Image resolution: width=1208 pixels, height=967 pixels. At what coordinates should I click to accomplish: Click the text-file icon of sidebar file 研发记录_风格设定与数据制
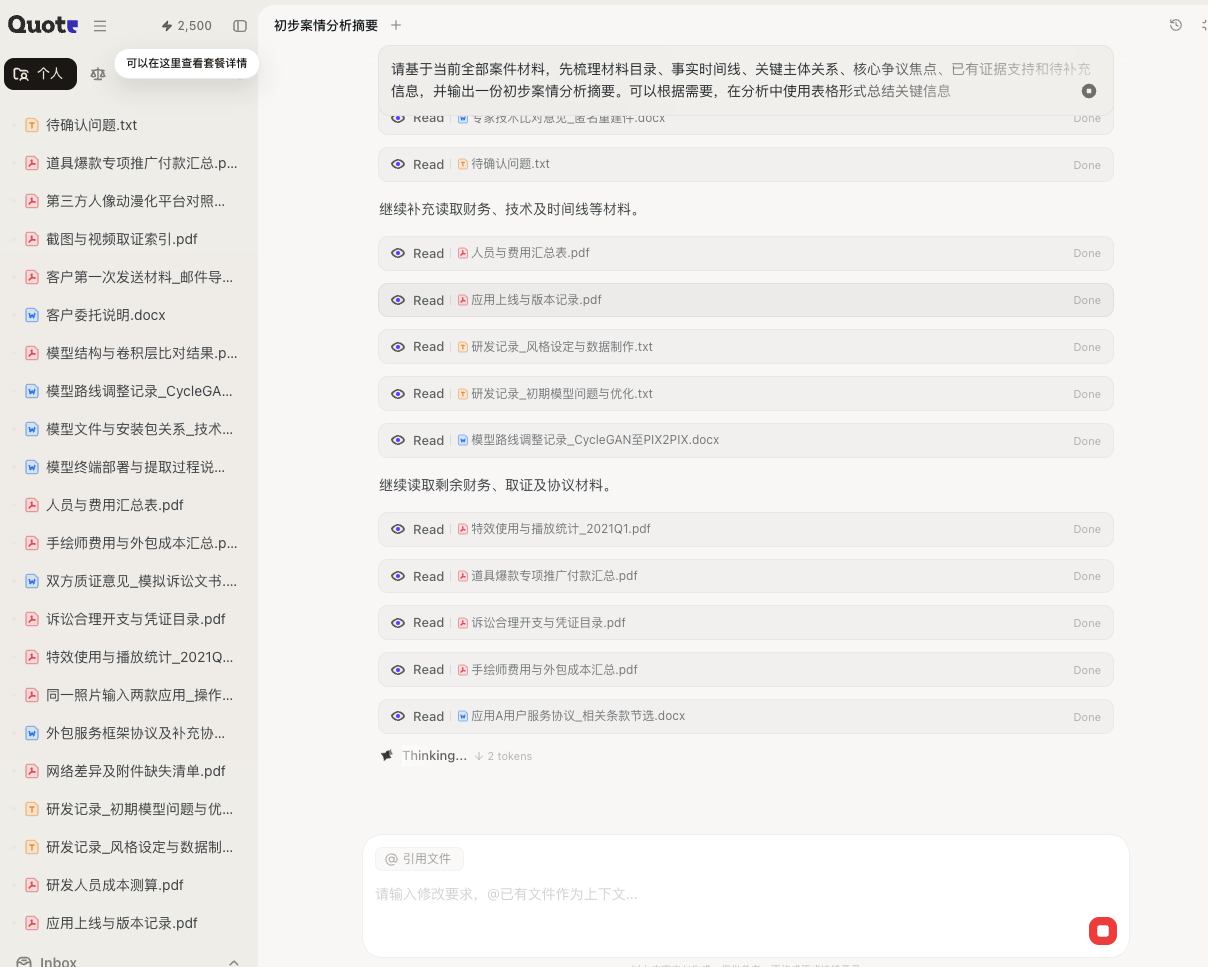click(x=32, y=847)
